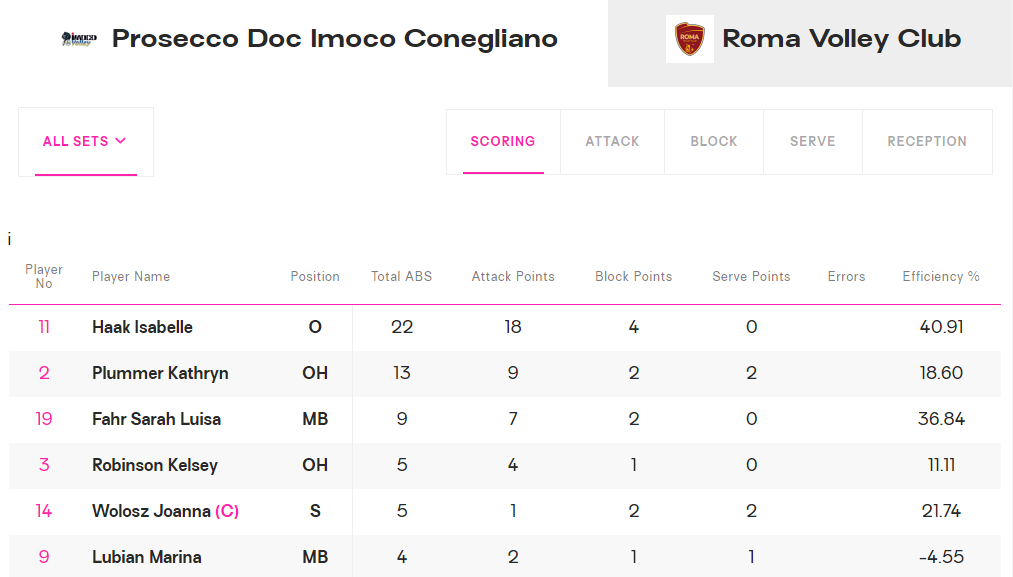Sort by Efficiency % column header
This screenshot has height=577, width=1013.
click(941, 277)
